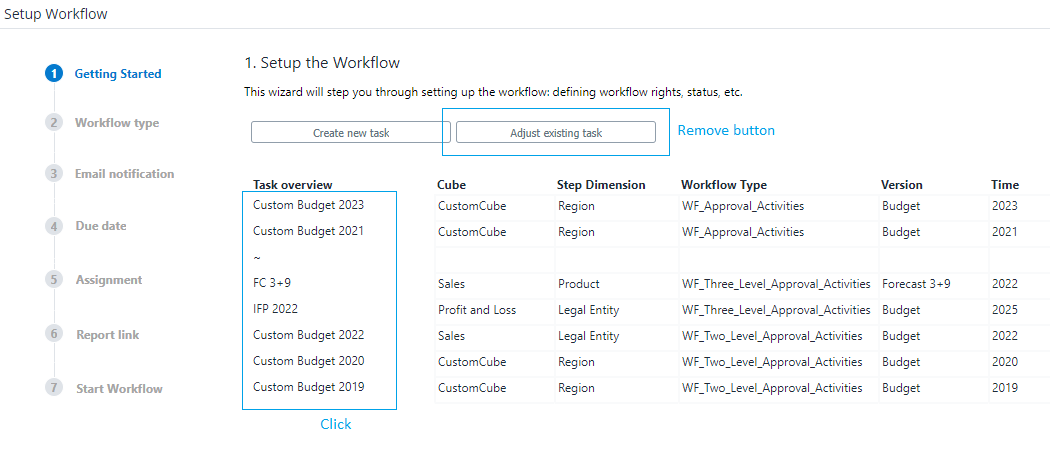Pick the Custom Budget 2019 task
Viewport: 1050px width, 467px height.
click(308, 387)
